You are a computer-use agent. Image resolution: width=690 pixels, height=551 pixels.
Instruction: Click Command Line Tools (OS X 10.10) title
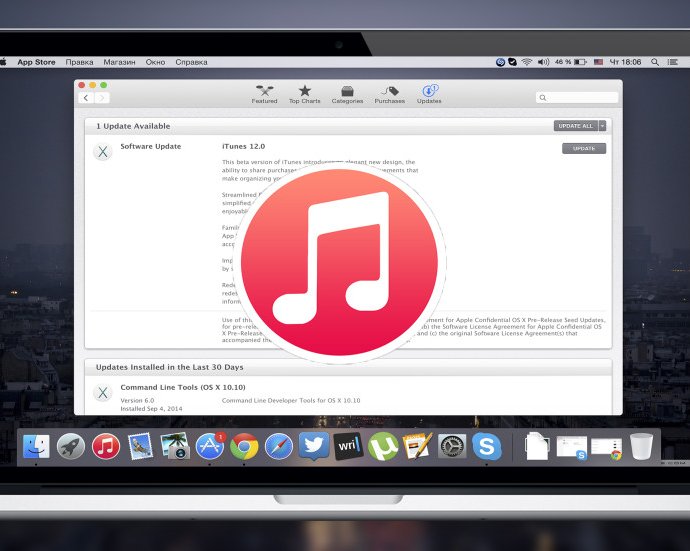(183, 387)
